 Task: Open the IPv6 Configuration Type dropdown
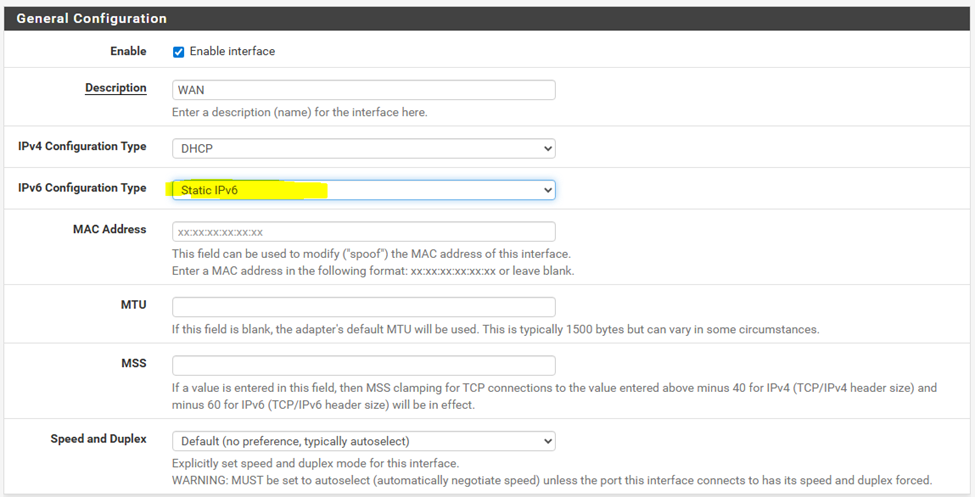363,190
